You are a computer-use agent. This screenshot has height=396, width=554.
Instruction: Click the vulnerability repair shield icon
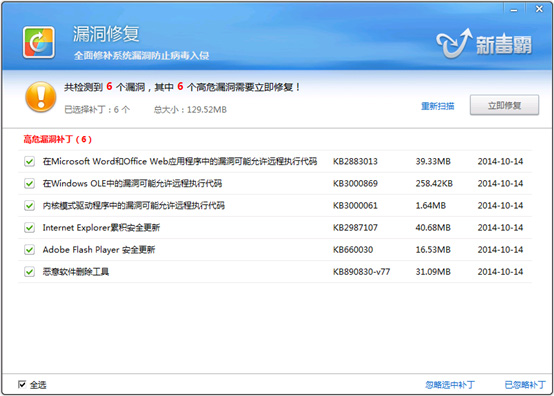(39, 42)
